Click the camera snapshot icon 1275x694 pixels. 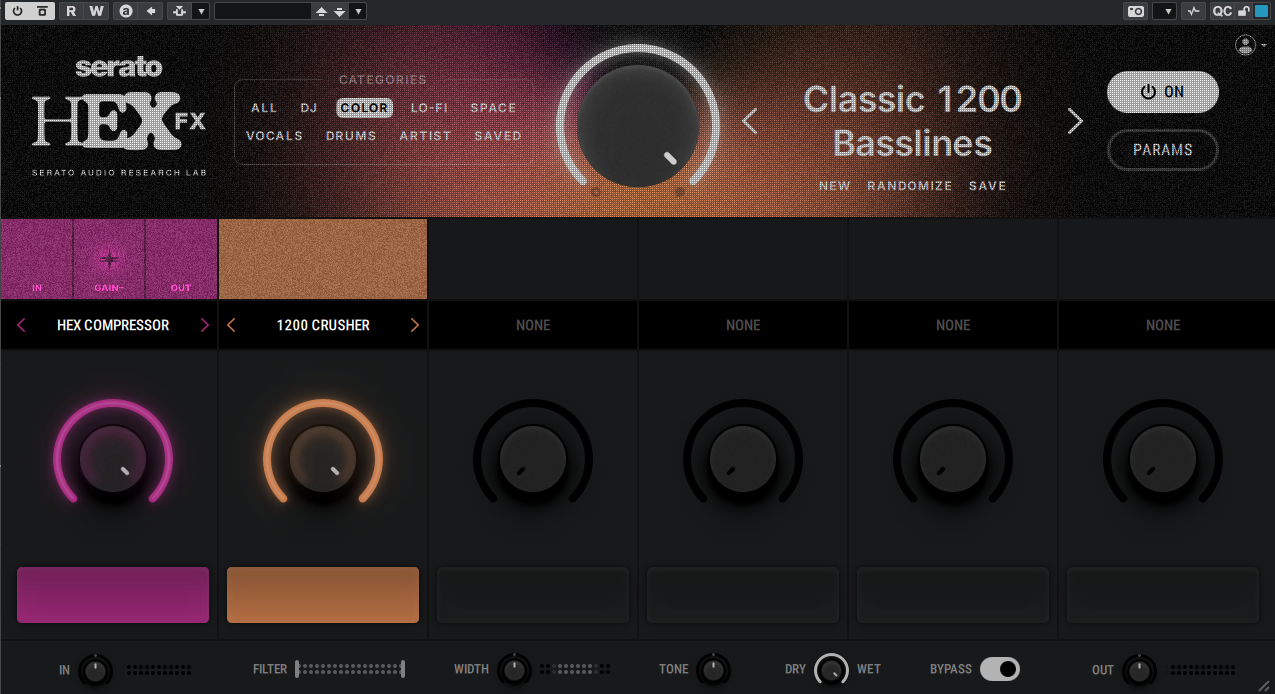1135,11
